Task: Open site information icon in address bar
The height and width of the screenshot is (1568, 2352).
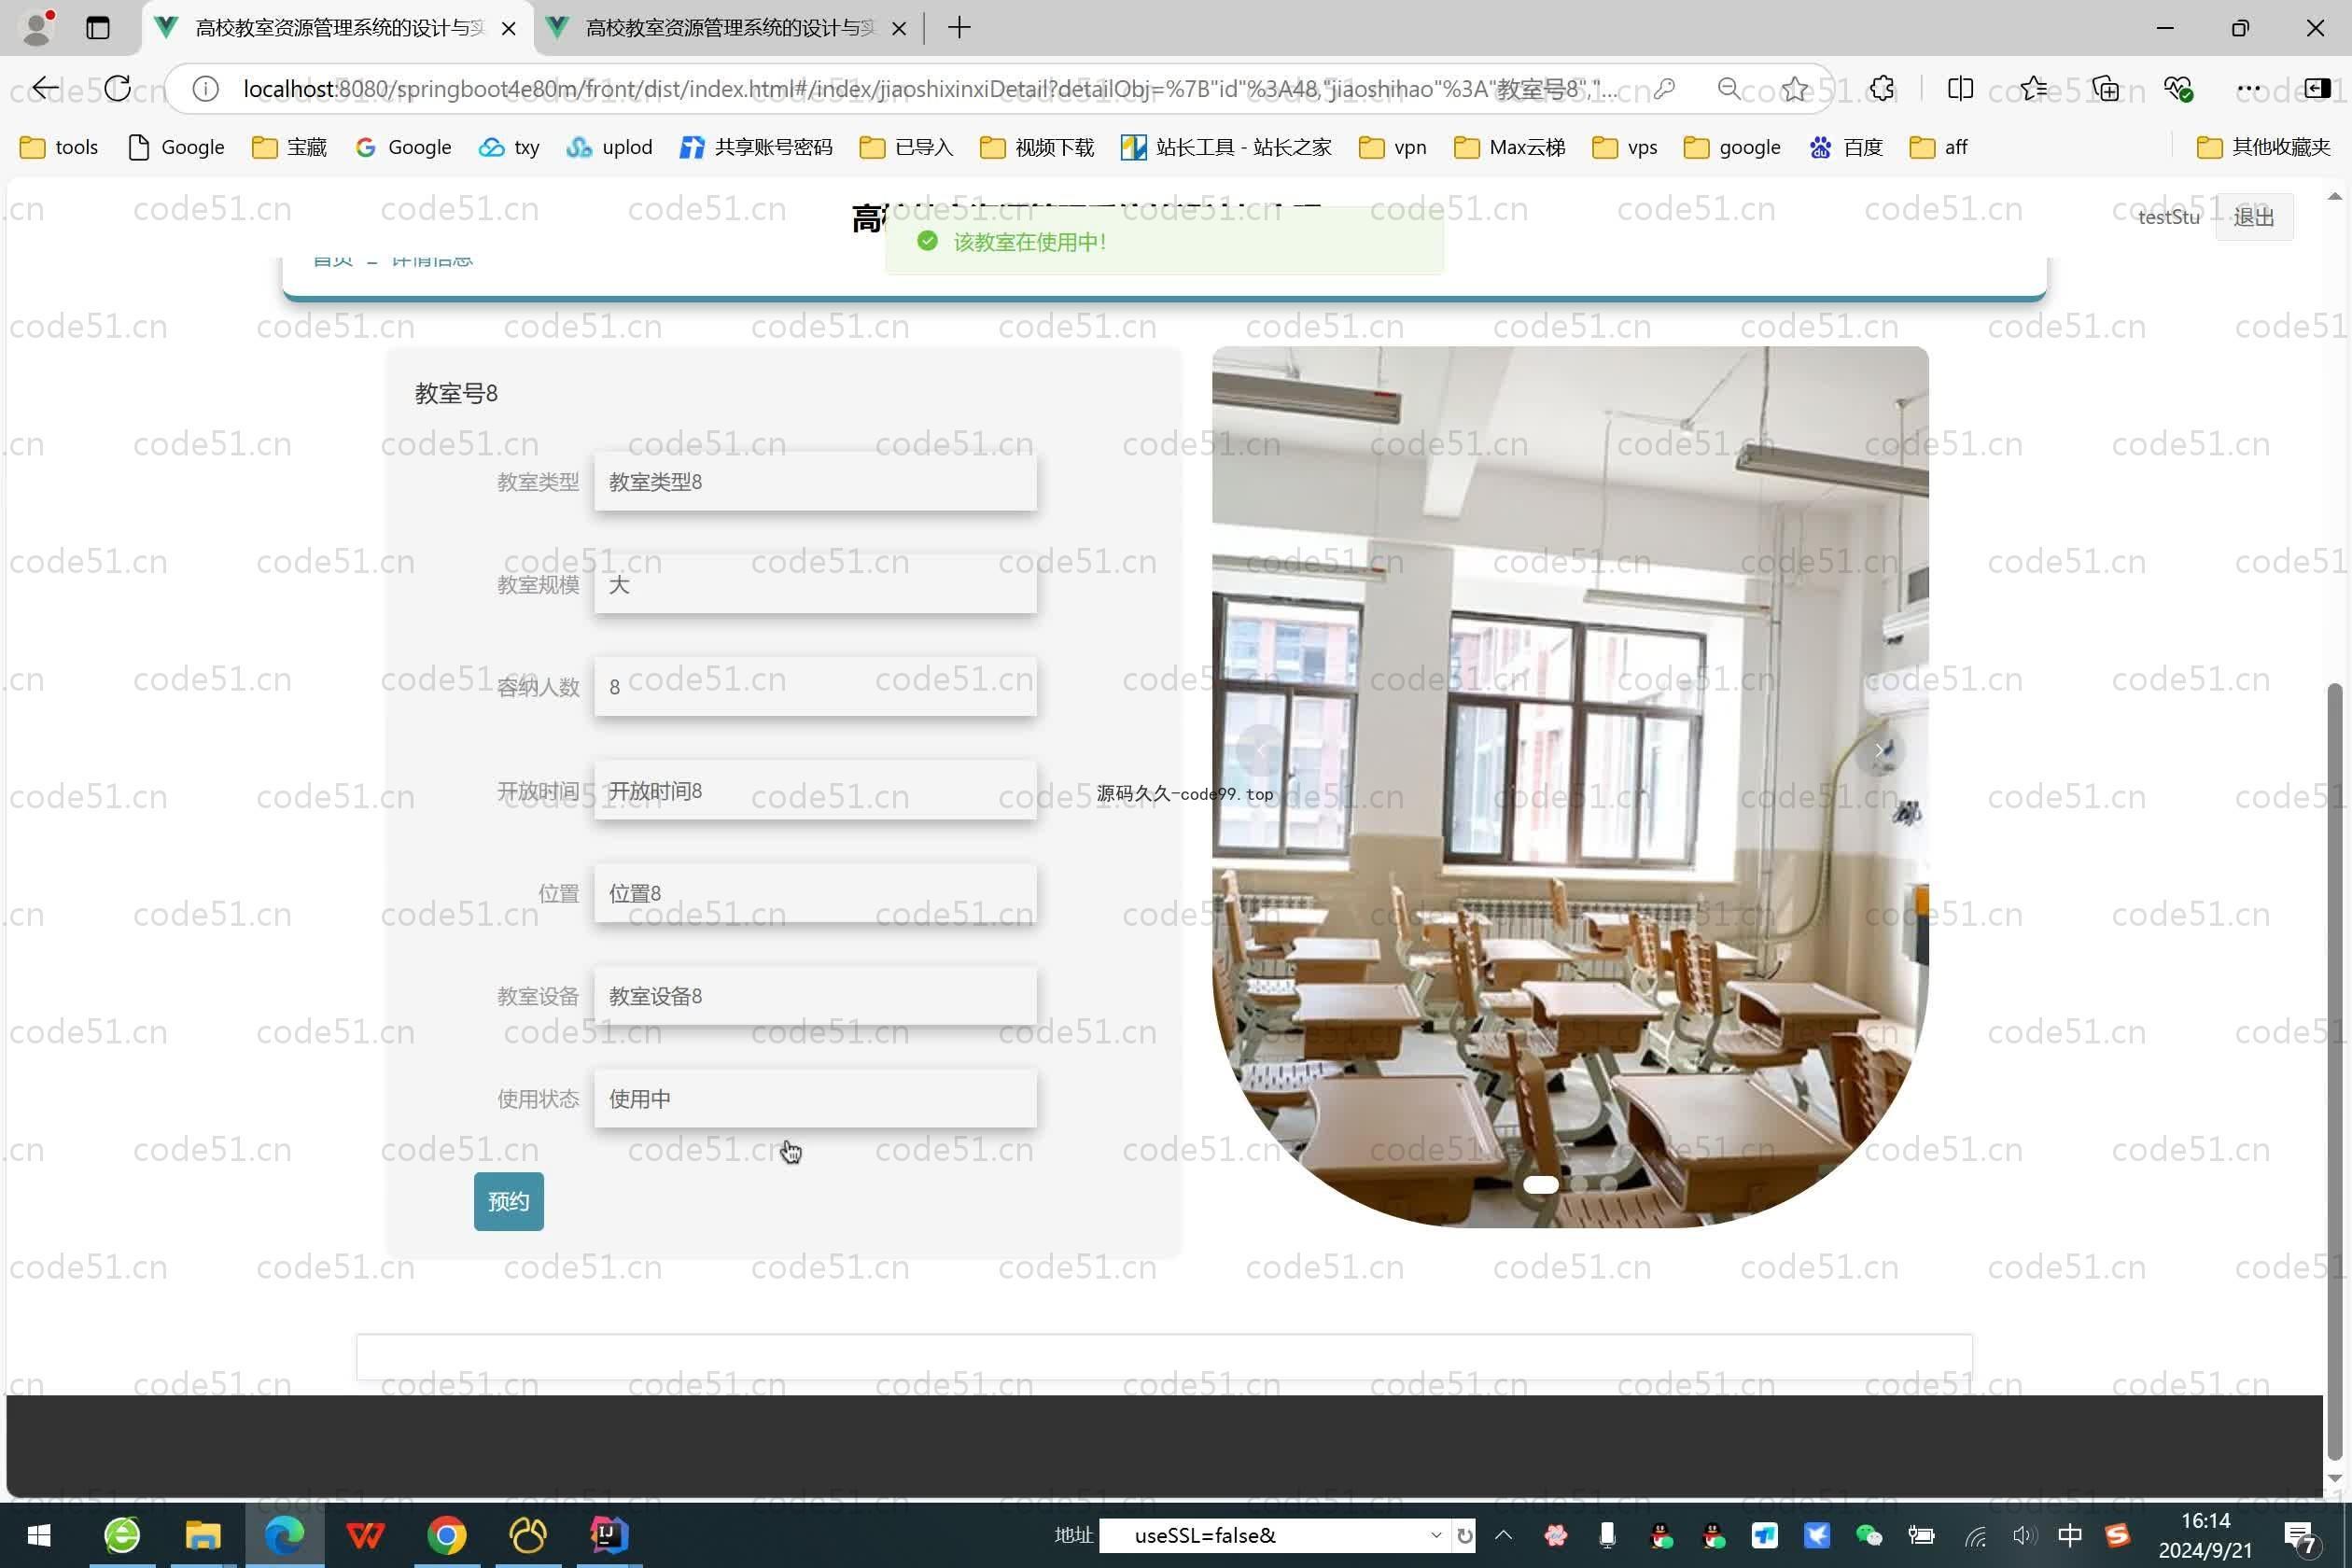Action: pyautogui.click(x=205, y=89)
